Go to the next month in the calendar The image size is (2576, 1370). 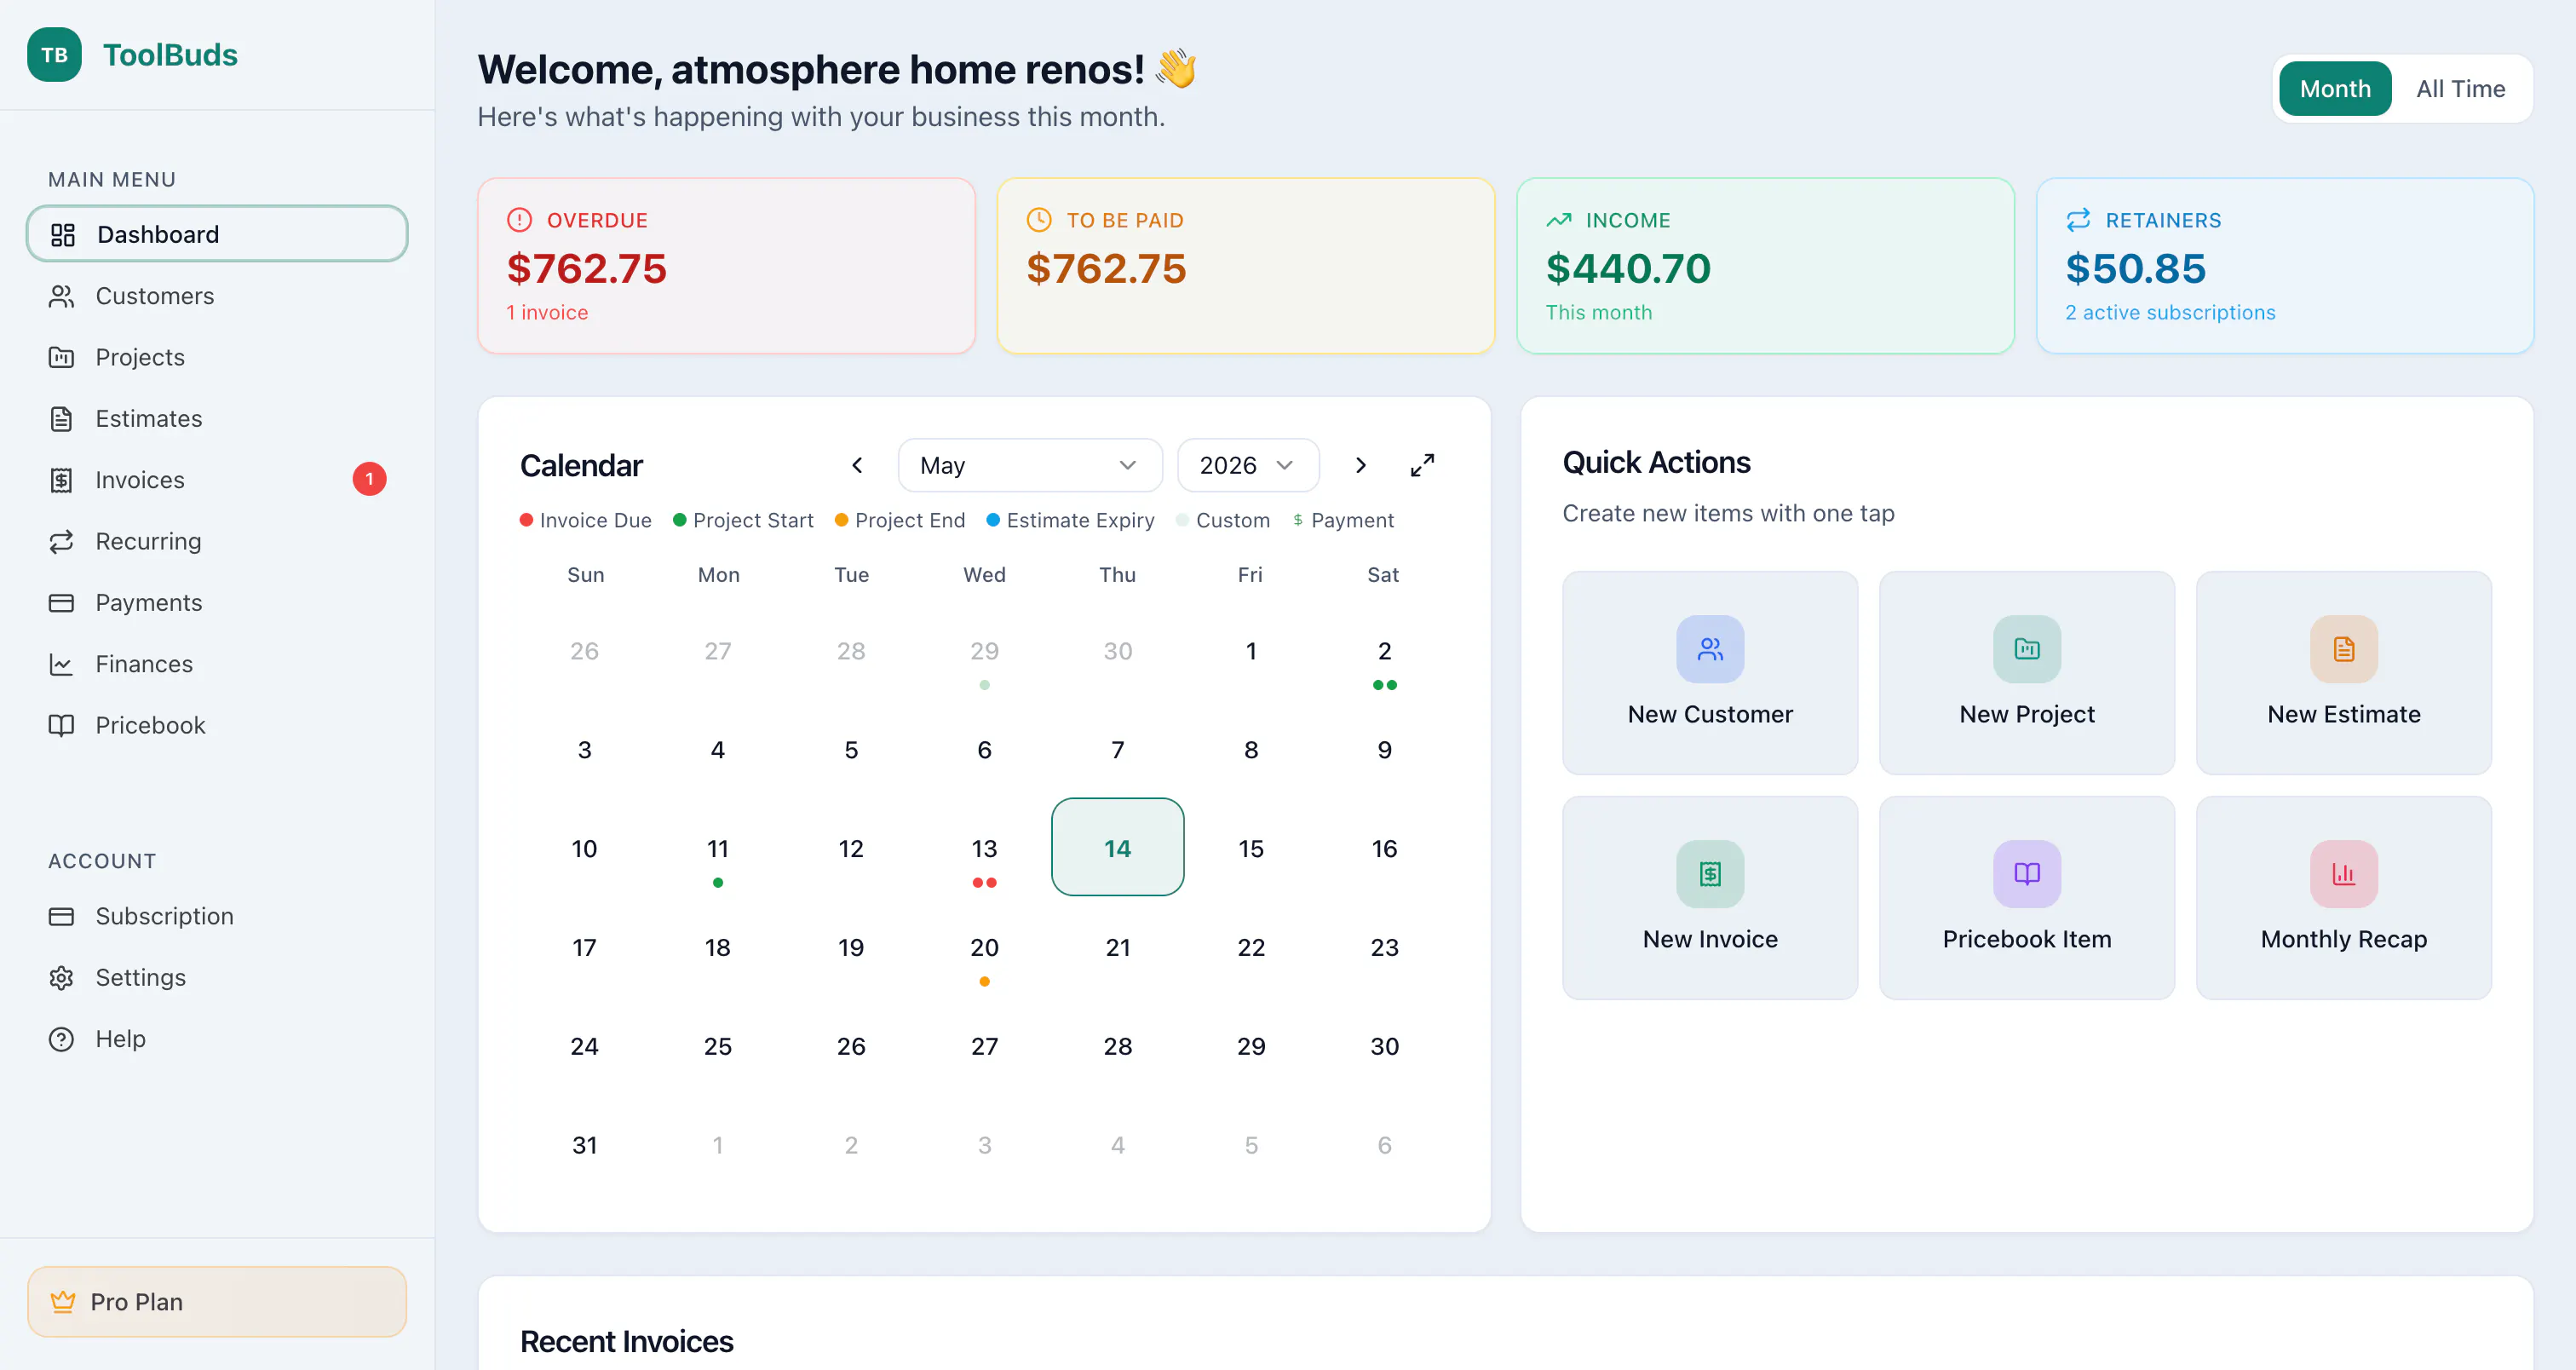[1360, 465]
